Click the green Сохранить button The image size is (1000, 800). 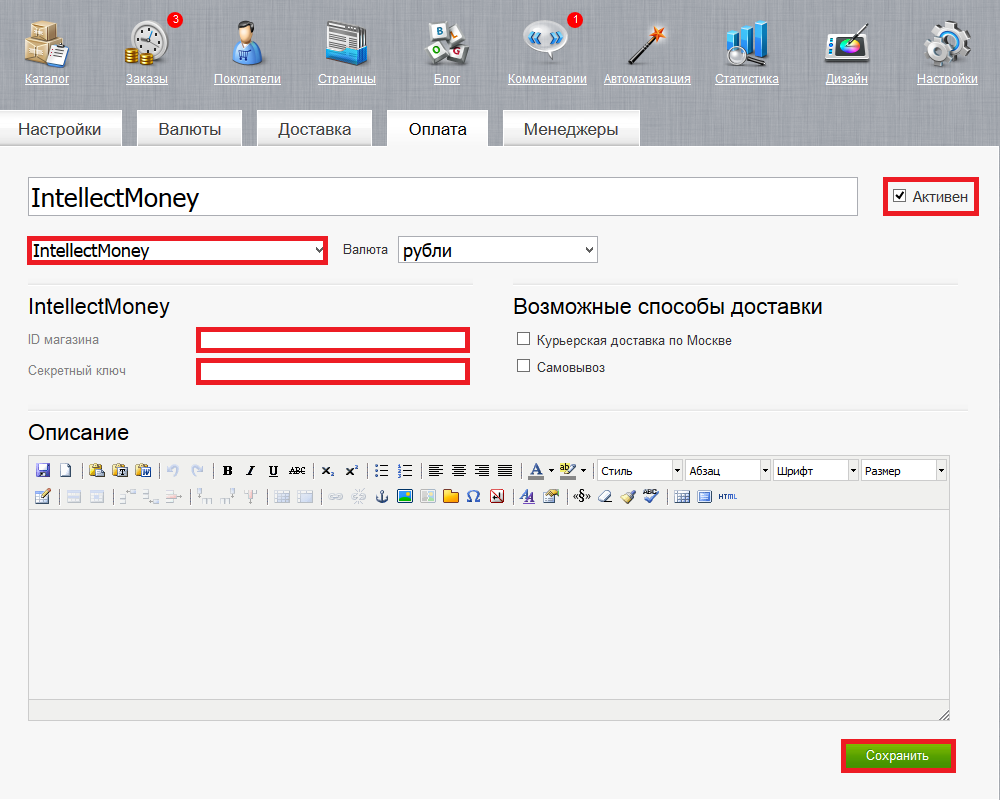(x=897, y=756)
